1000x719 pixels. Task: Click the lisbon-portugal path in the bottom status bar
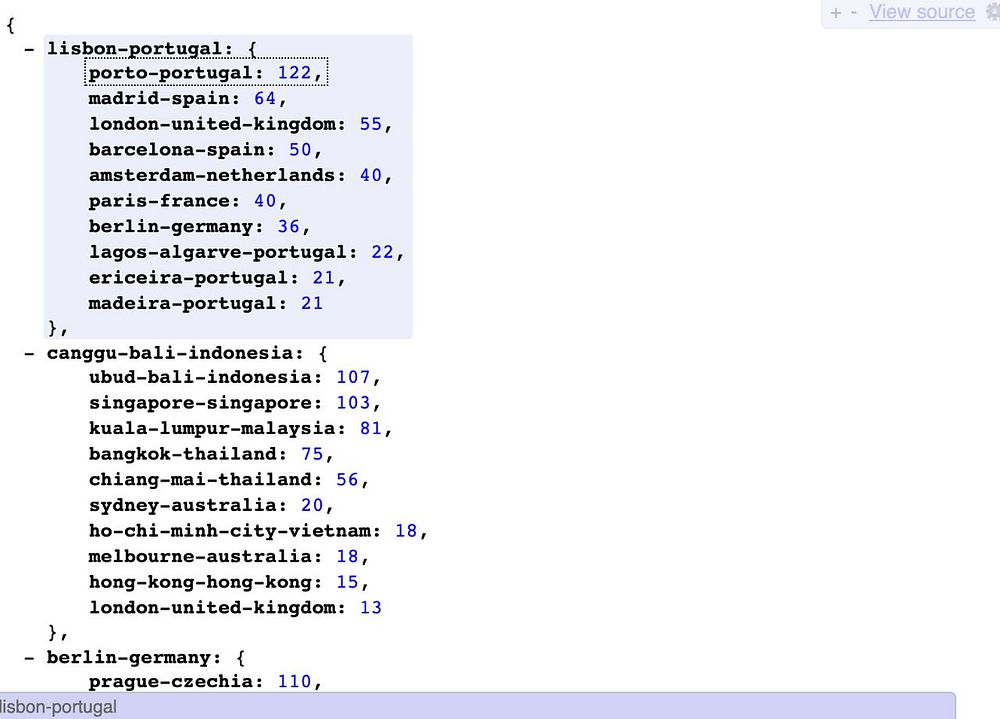click(x=58, y=708)
